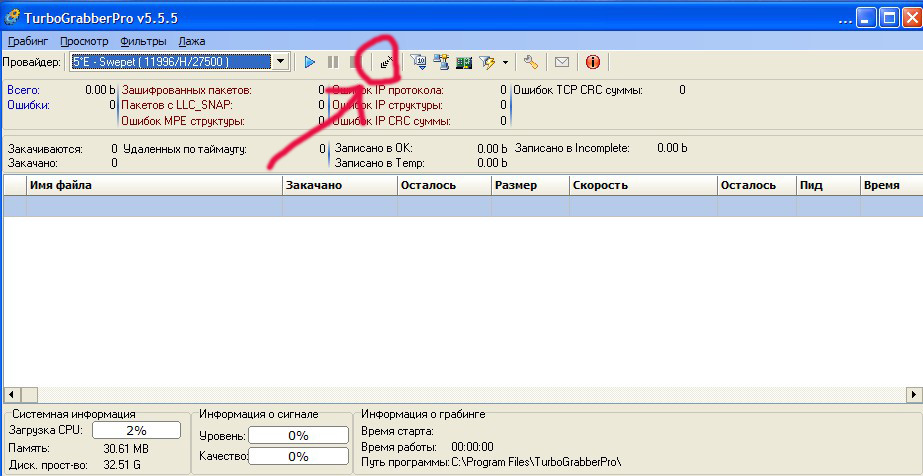Maximize the TurboGrabberPro window
The image size is (923, 476).
(x=887, y=18)
